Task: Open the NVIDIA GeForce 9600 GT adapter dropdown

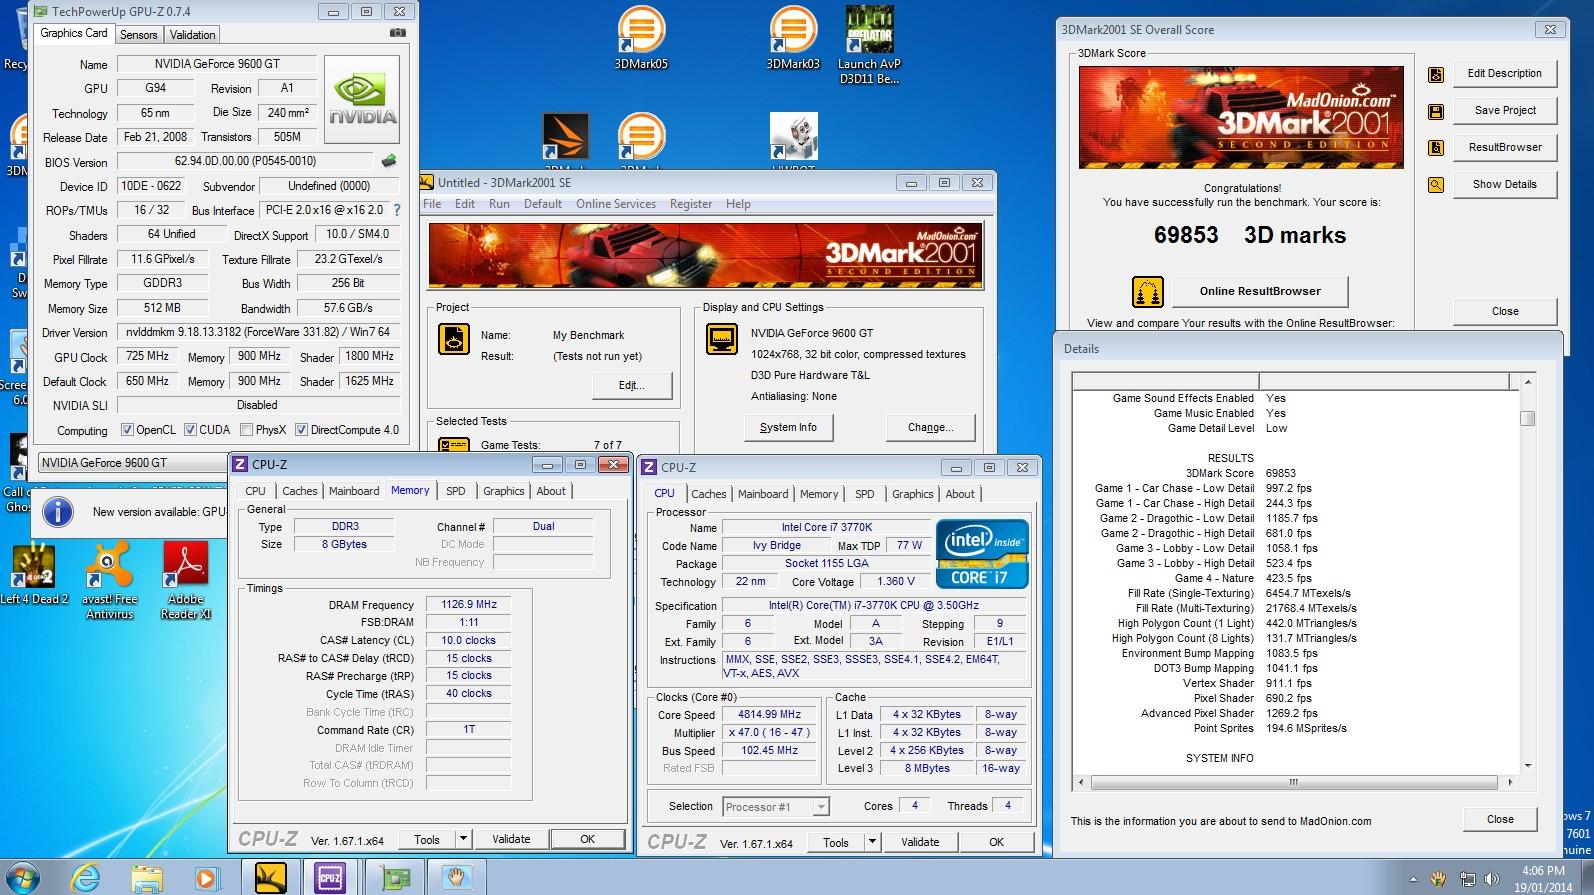Action: 132,463
